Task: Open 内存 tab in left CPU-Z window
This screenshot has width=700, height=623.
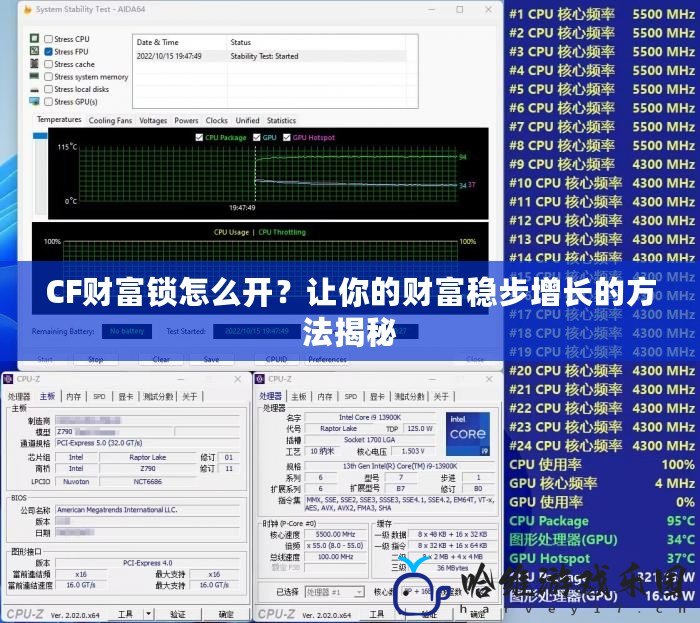Action: [74, 396]
